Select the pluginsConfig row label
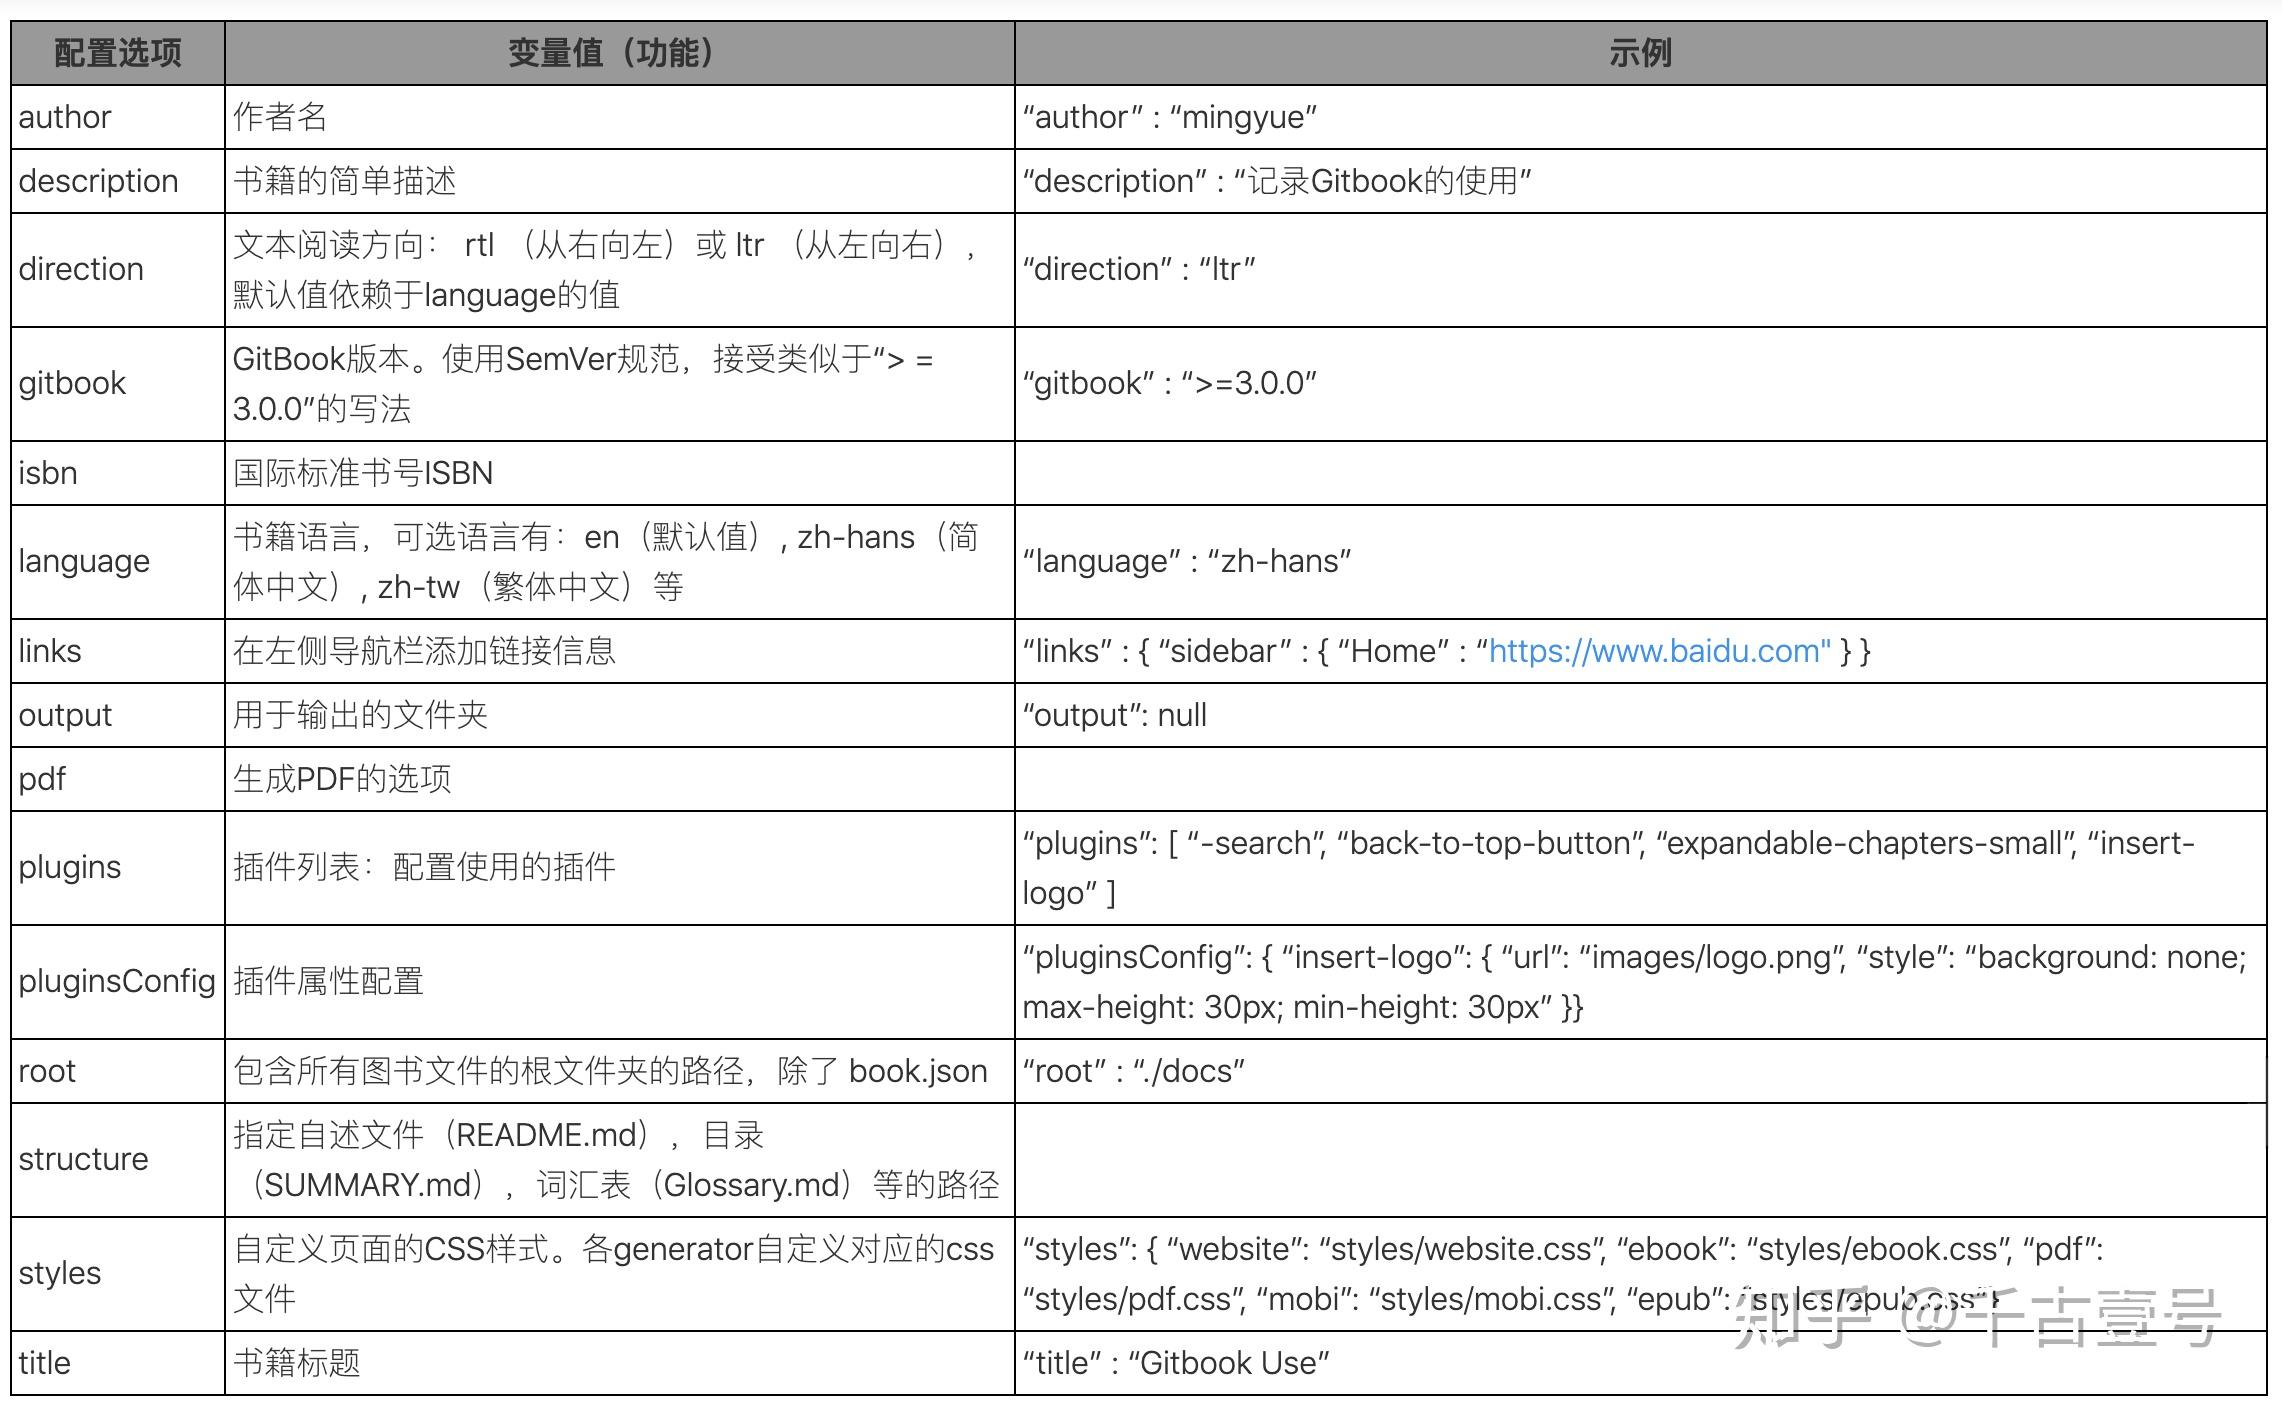This screenshot has width=2282, height=1410. (116, 981)
